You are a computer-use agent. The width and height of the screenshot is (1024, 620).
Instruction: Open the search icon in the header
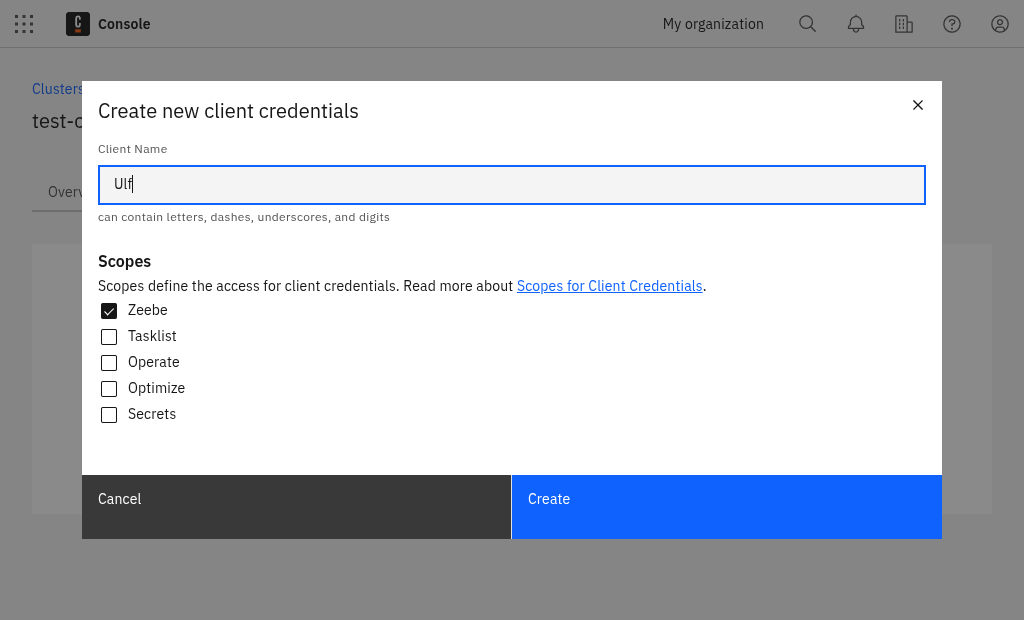pyautogui.click(x=807, y=24)
